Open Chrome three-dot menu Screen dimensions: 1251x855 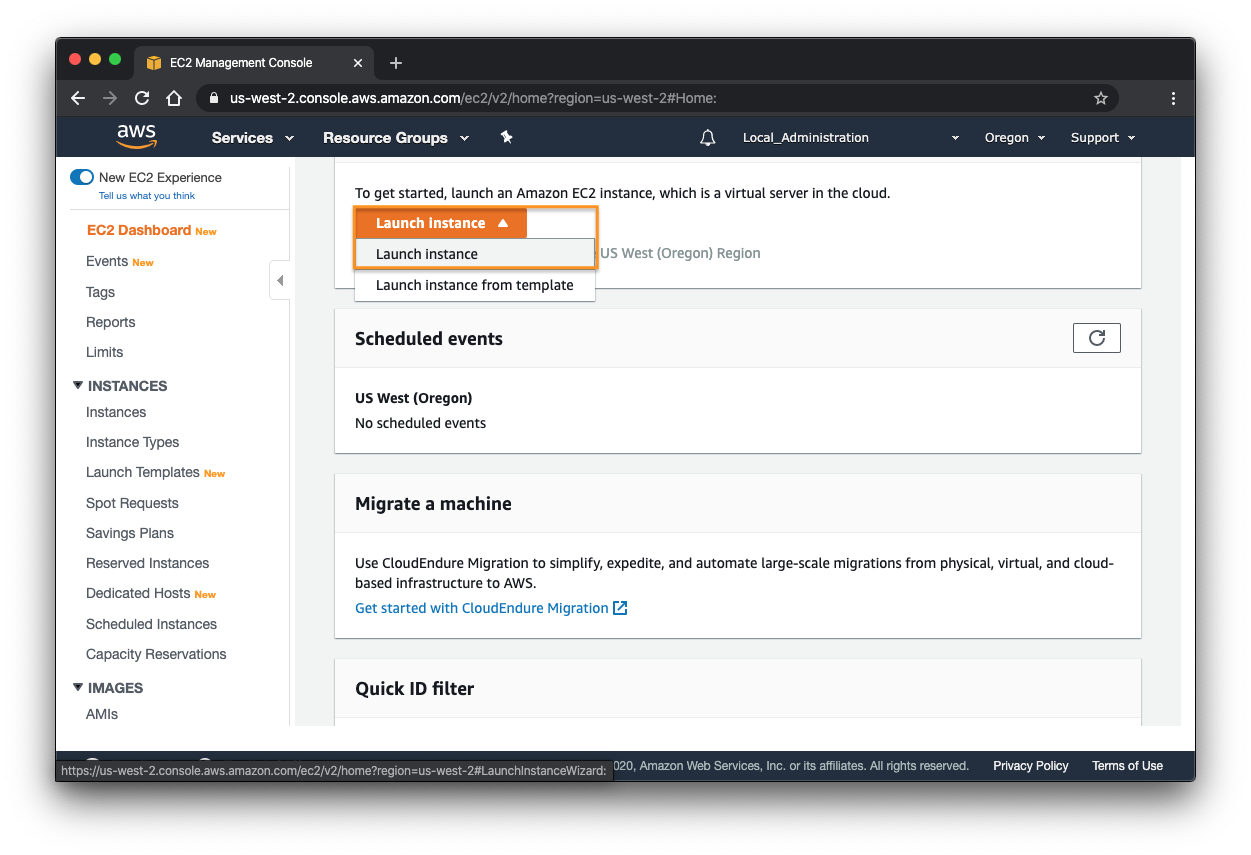pos(1173,98)
